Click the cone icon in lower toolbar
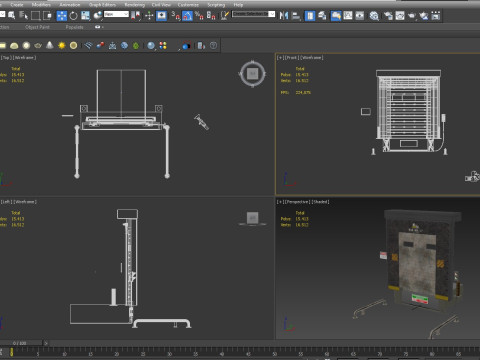Image resolution: width=480 pixels, height=360 pixels. pos(50,45)
